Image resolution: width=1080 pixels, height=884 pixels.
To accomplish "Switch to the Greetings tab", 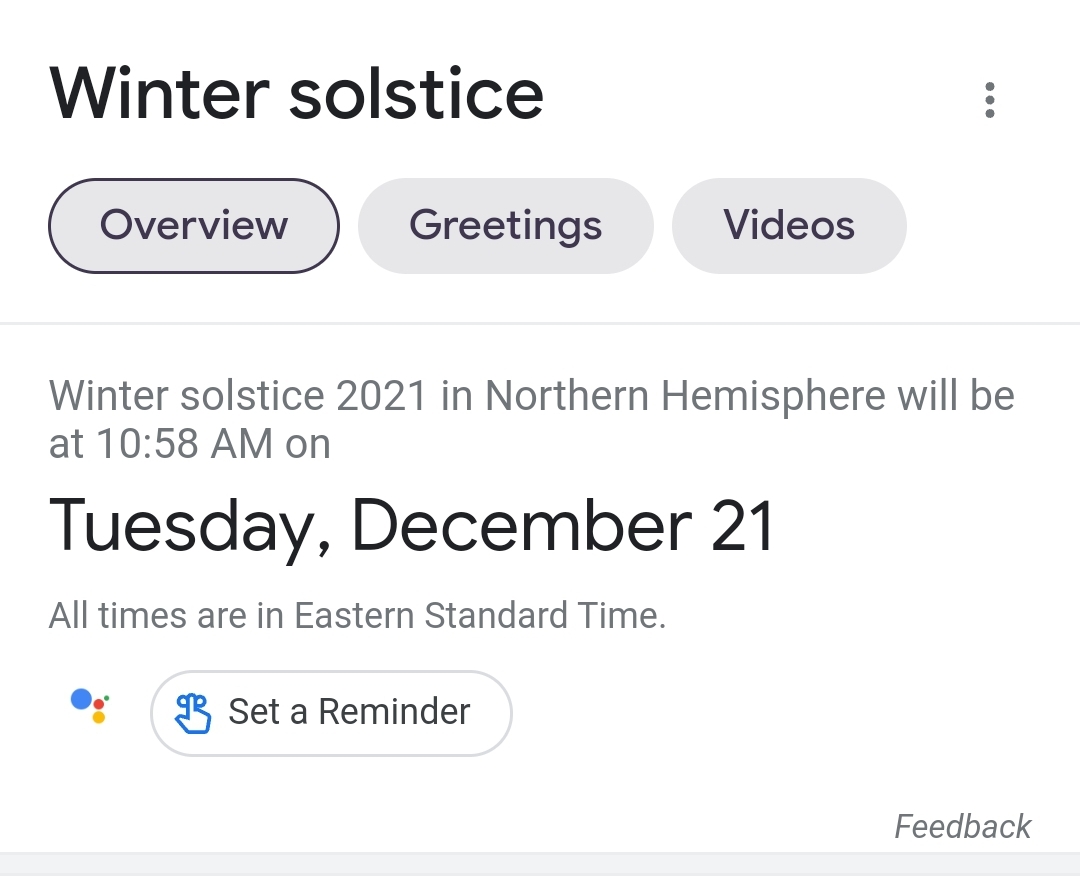I will click(506, 226).
